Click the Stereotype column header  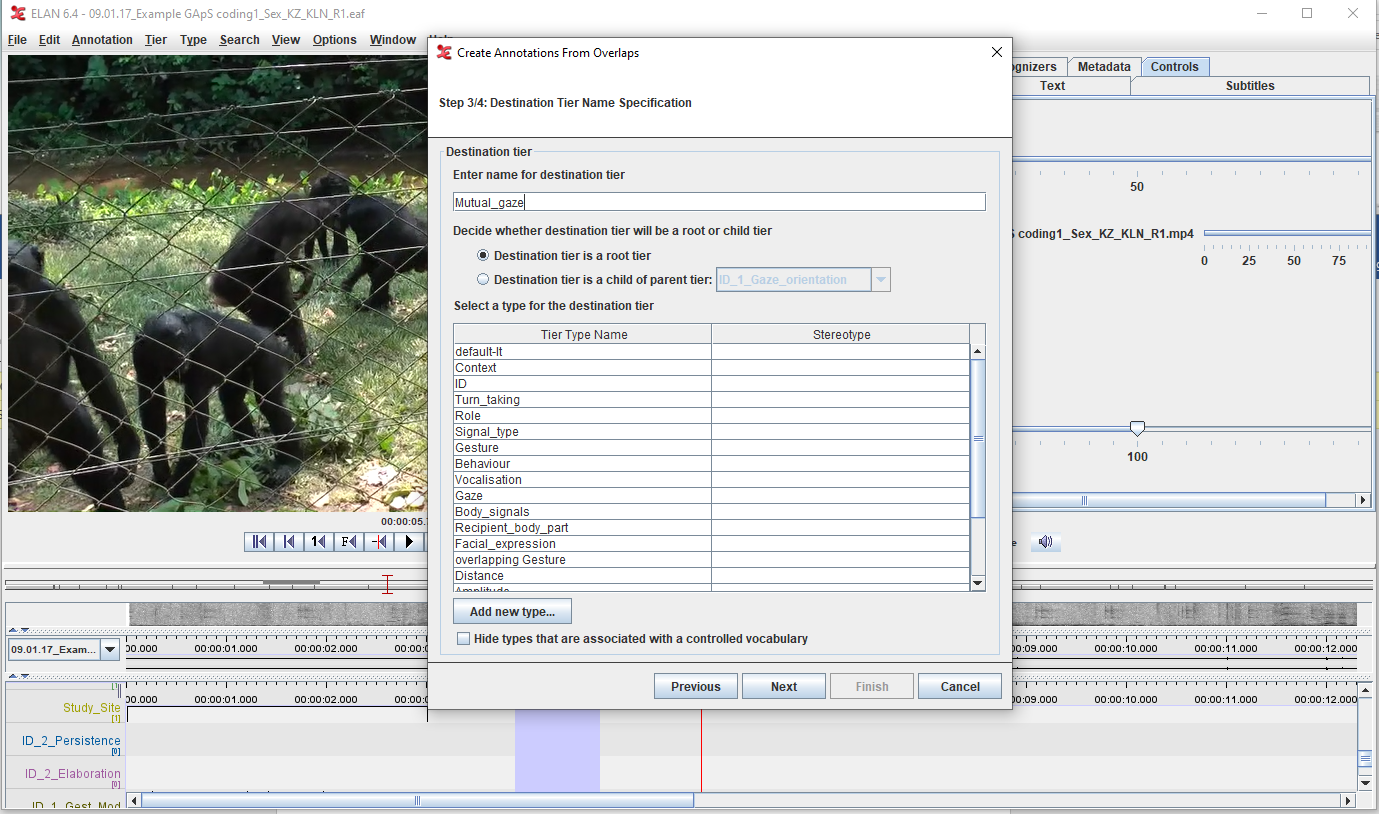(841, 335)
